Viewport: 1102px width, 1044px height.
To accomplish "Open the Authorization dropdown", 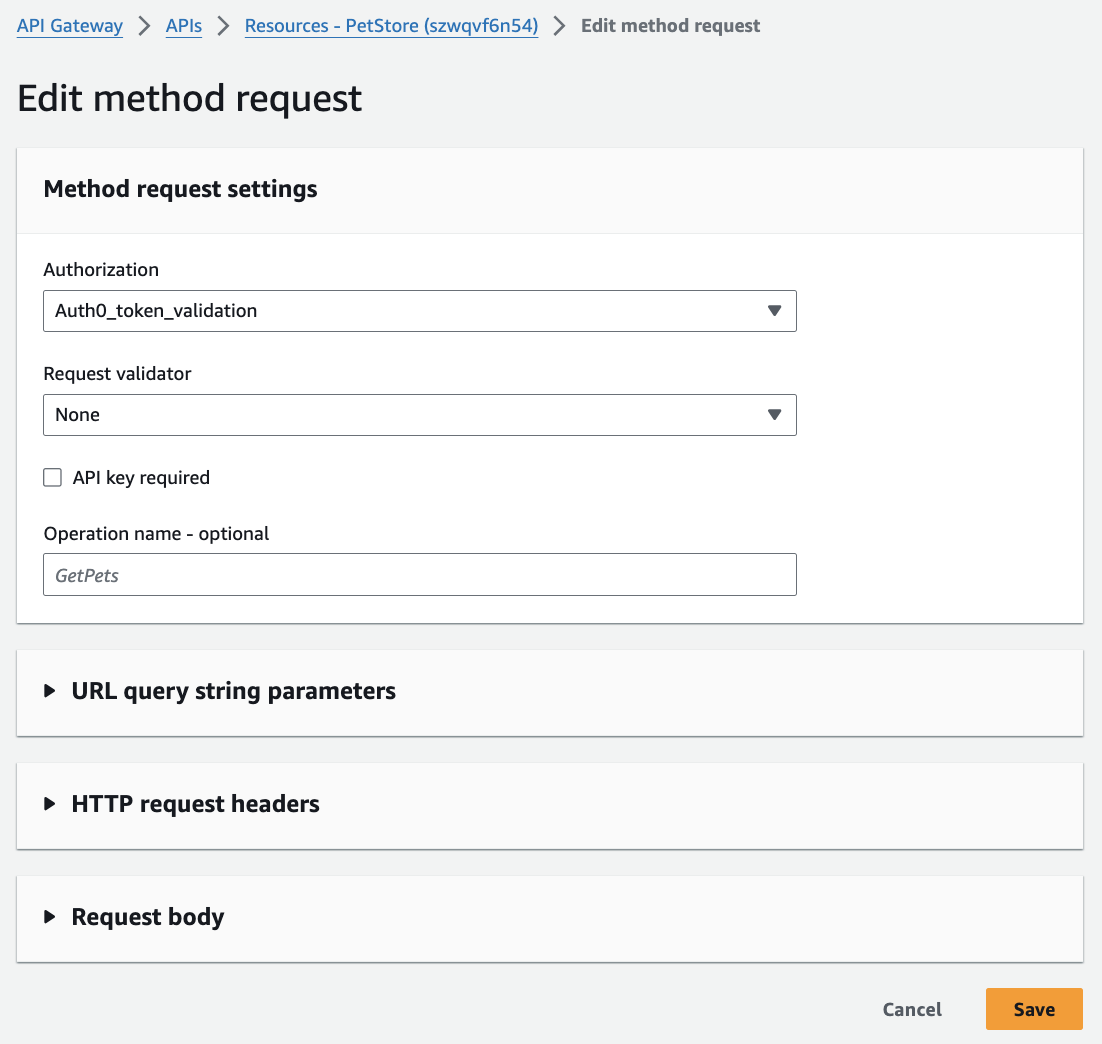I will coord(419,311).
